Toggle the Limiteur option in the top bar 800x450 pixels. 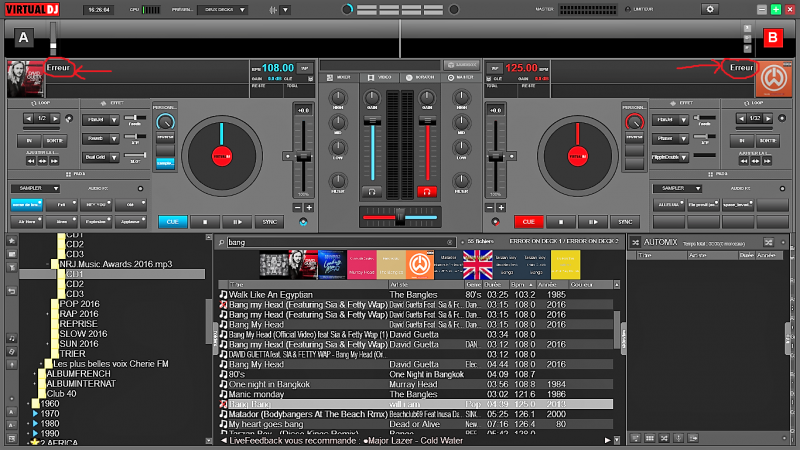tap(639, 9)
